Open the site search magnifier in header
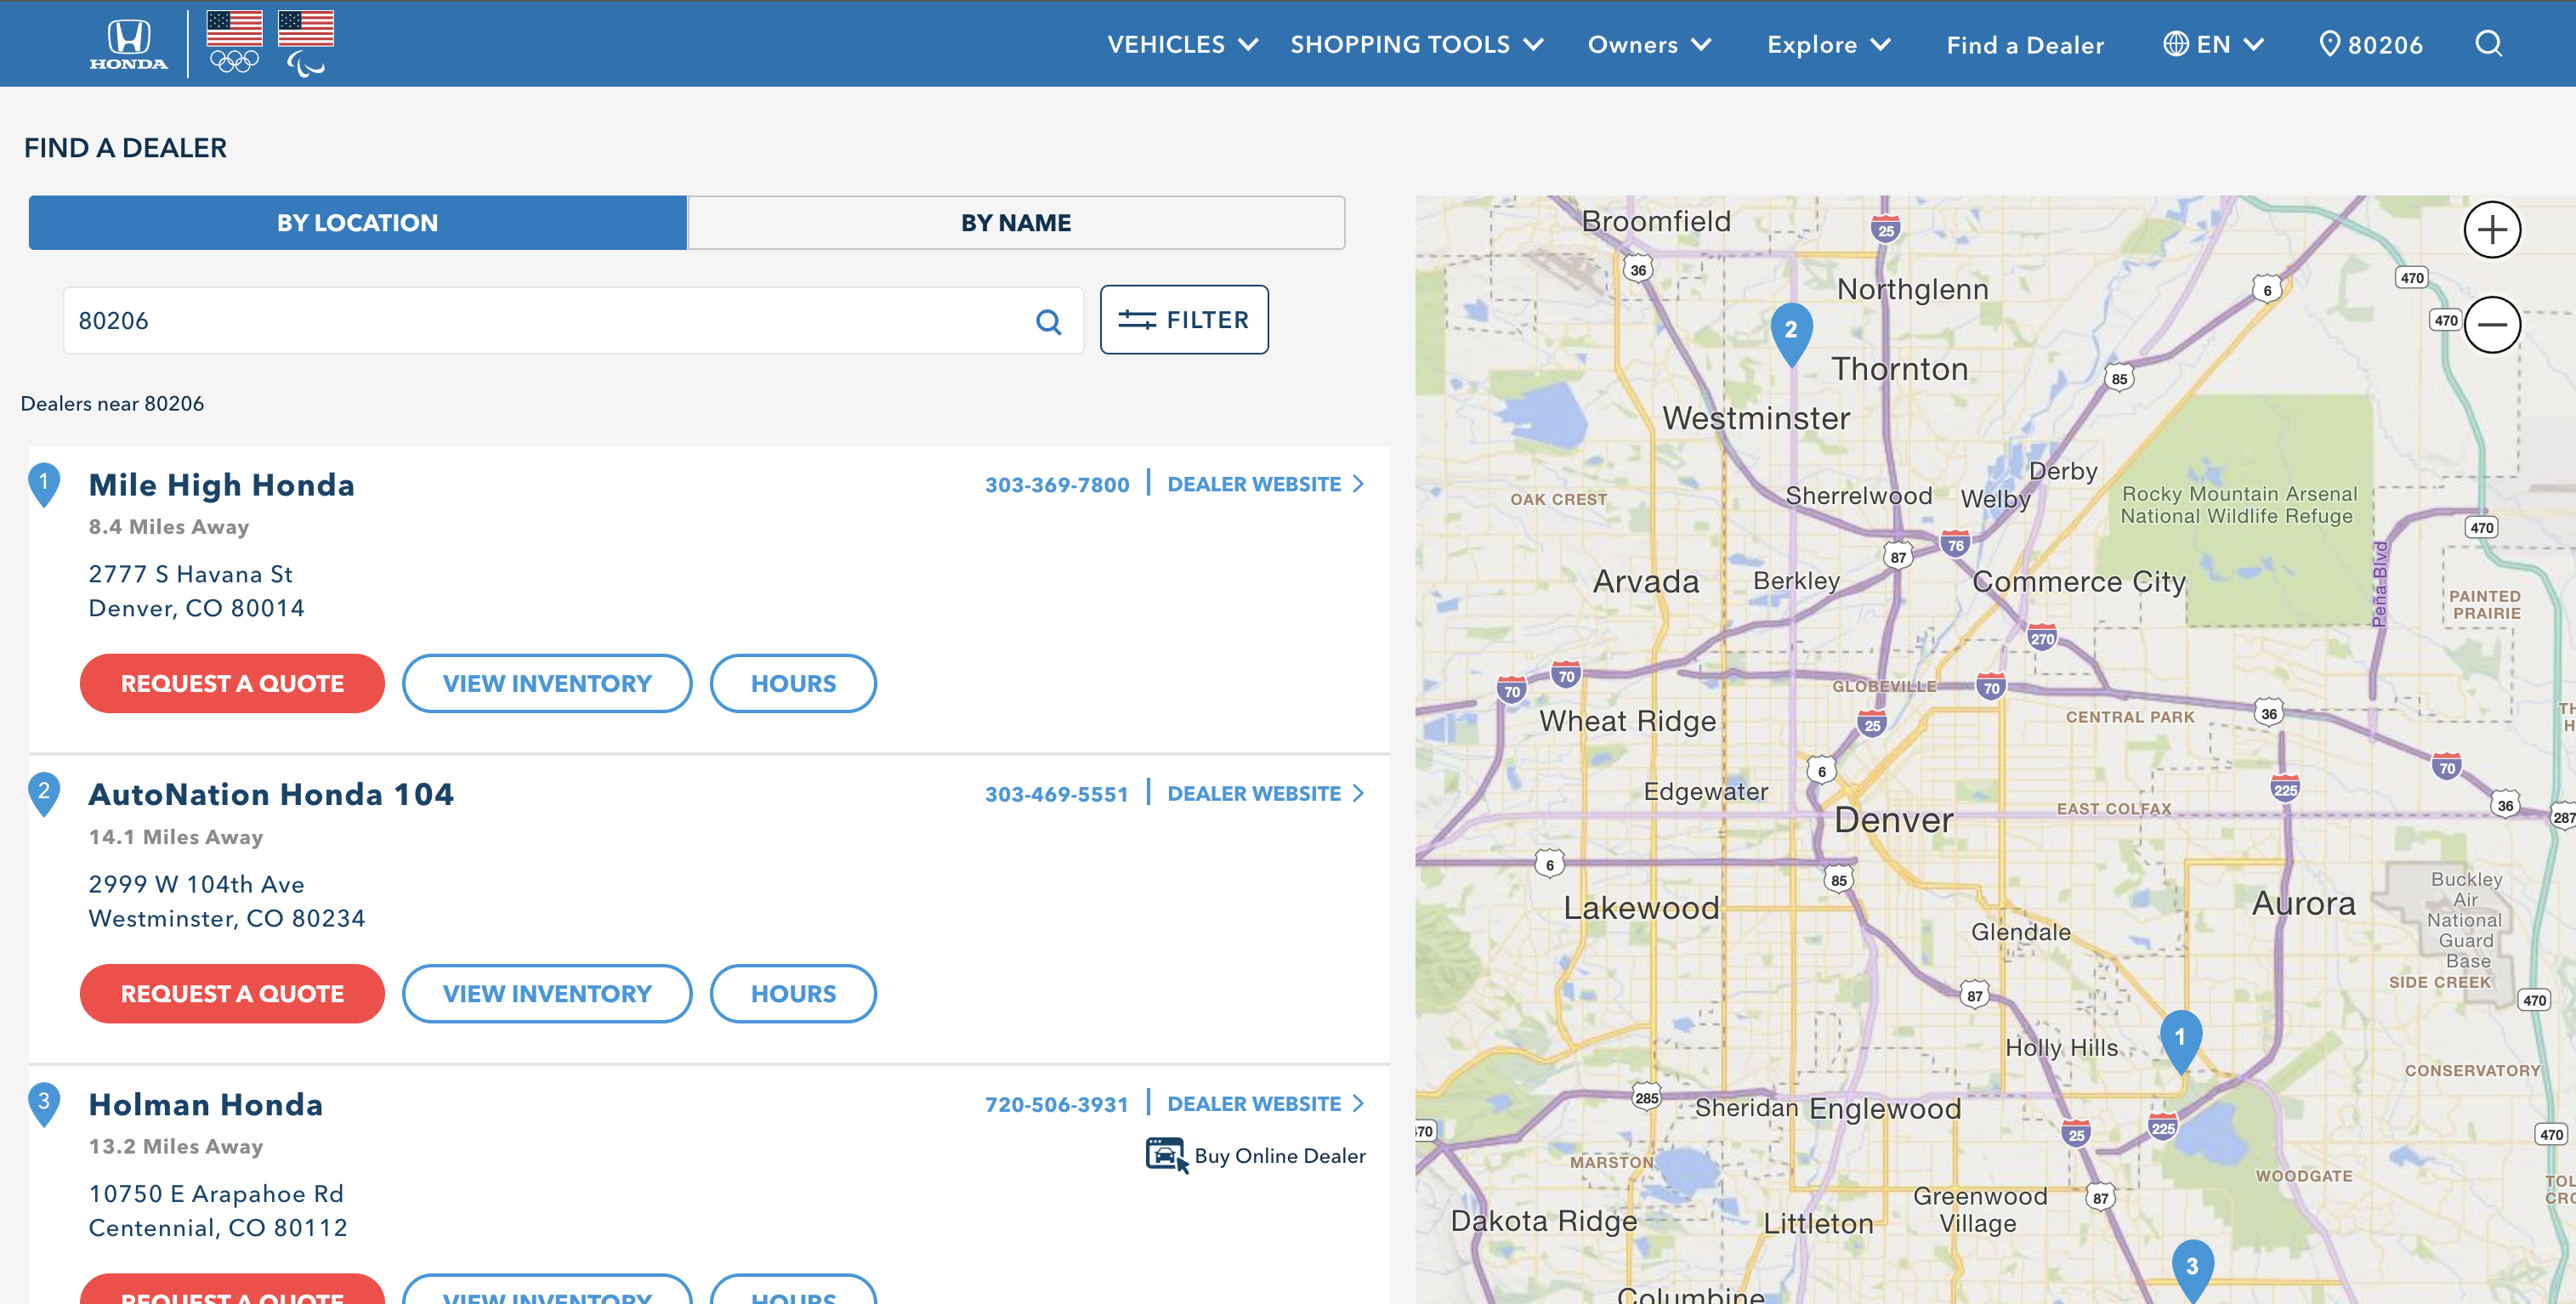The image size is (2576, 1304). pyautogui.click(x=2488, y=44)
